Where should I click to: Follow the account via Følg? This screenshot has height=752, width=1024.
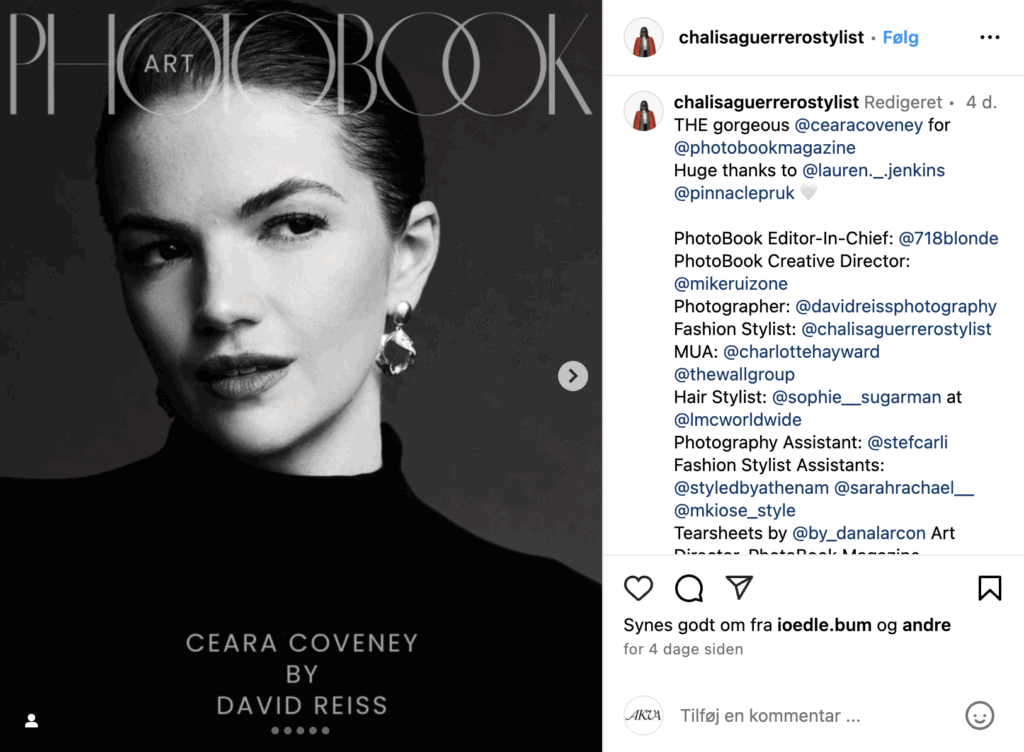(900, 38)
